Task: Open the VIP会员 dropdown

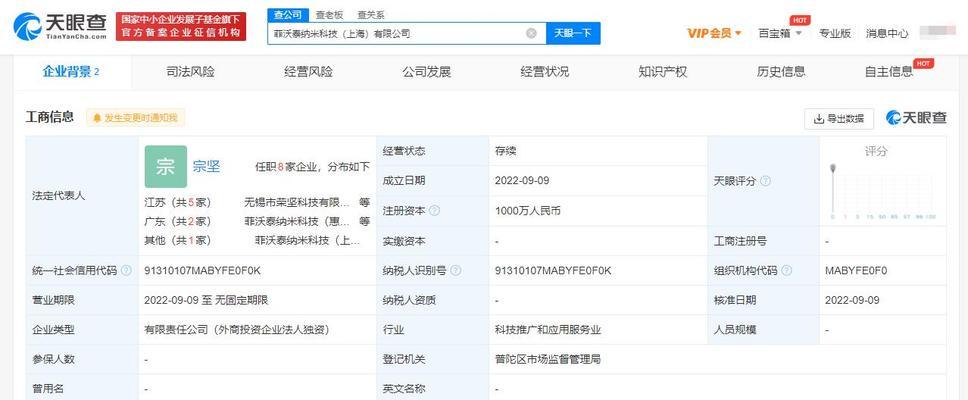Action: [x=714, y=33]
